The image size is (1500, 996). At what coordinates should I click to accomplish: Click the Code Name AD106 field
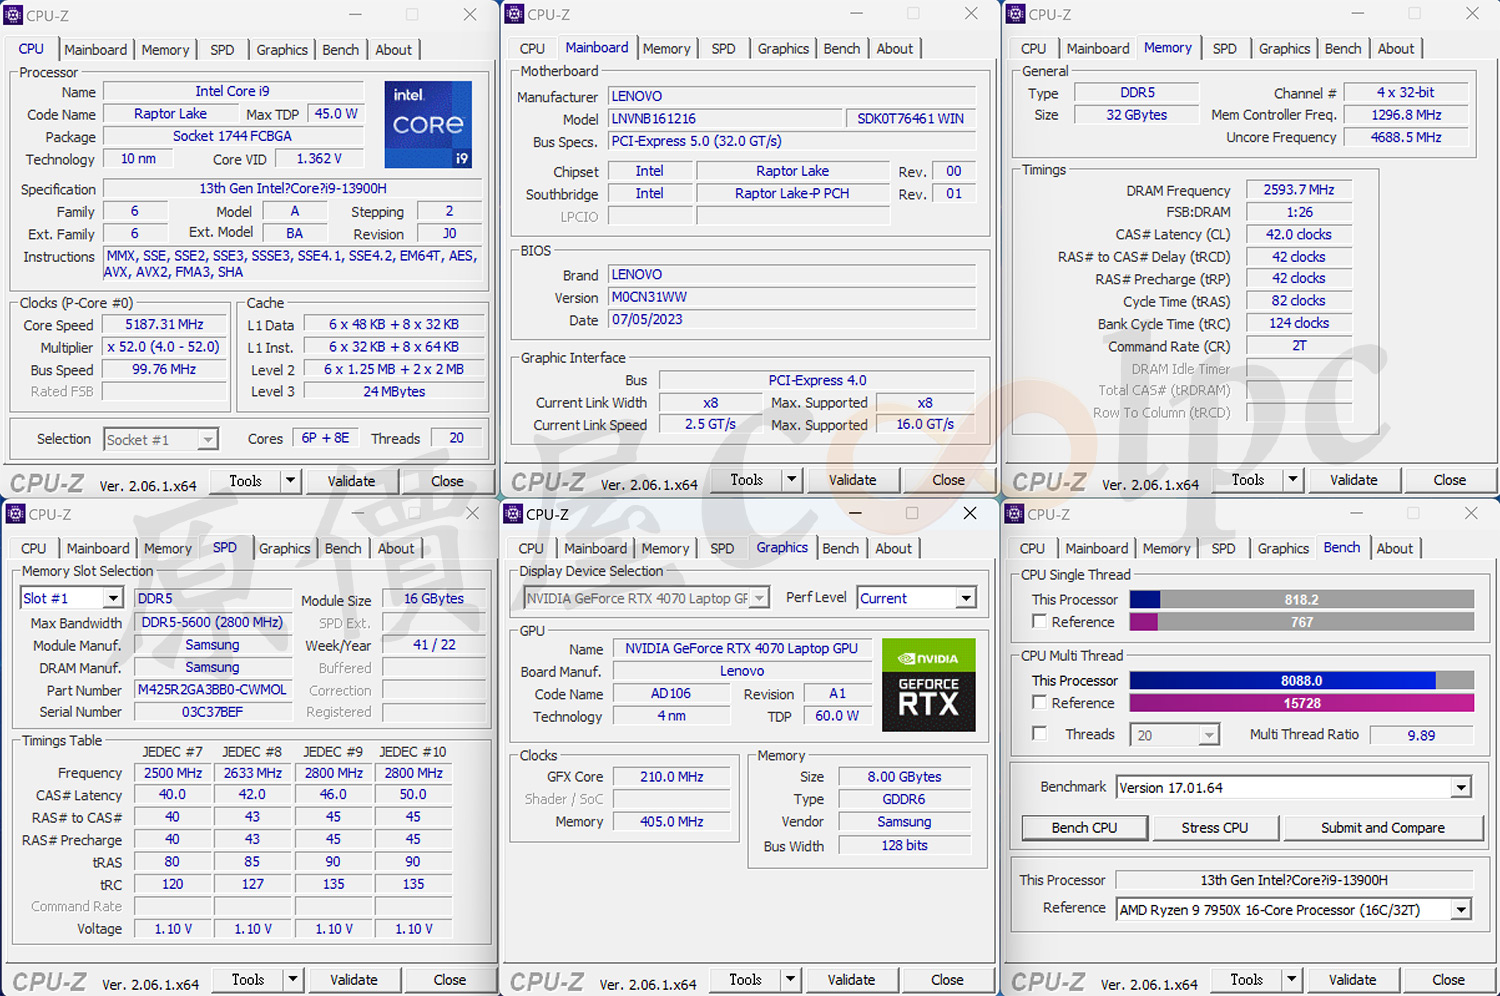click(670, 693)
